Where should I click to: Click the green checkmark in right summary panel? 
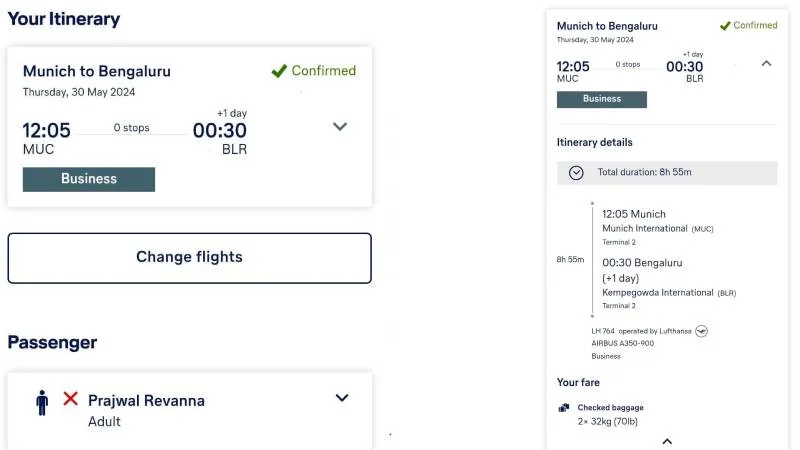point(725,26)
